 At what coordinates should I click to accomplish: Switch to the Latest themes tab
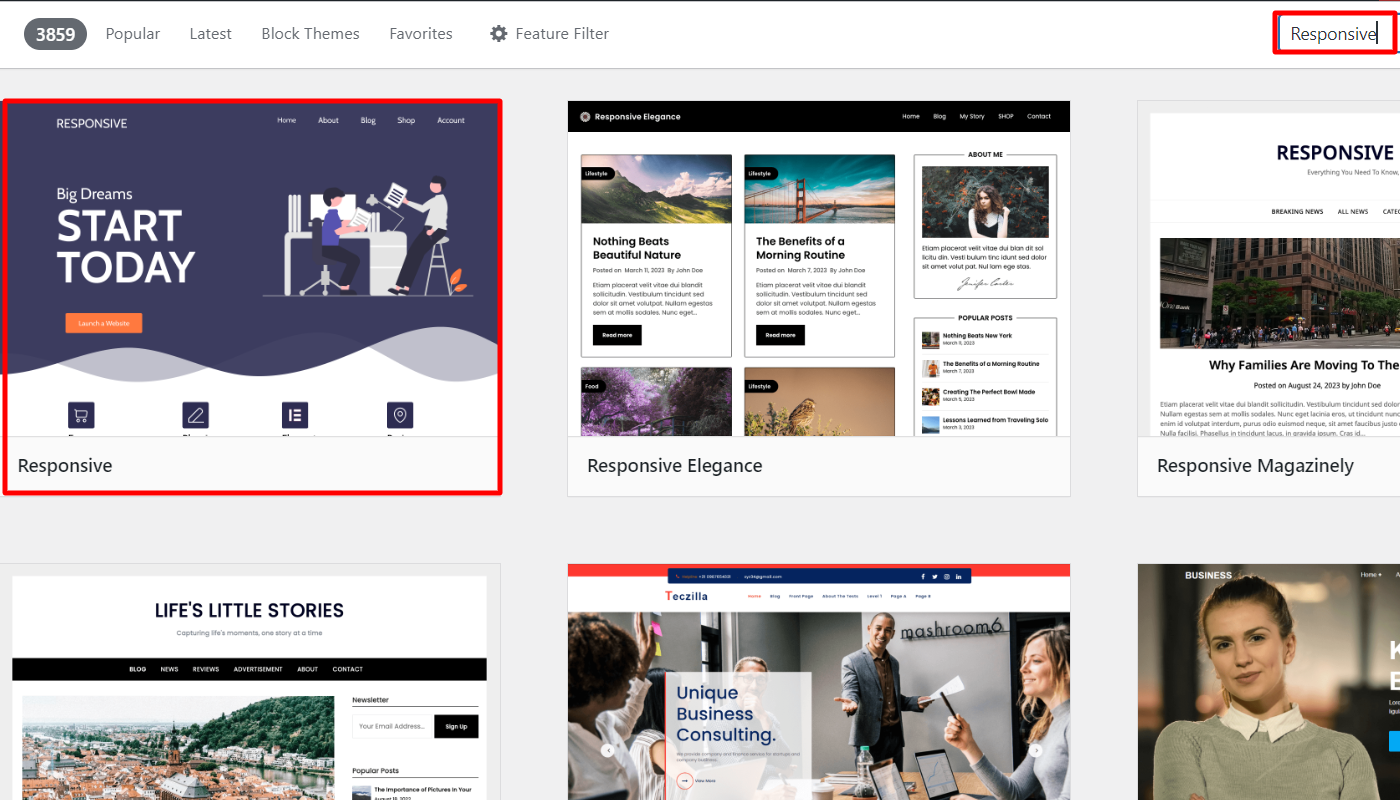coord(210,33)
